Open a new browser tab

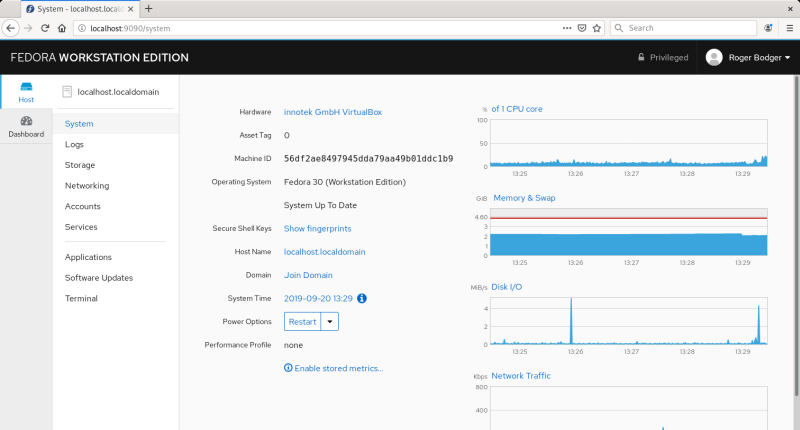(x=148, y=8)
